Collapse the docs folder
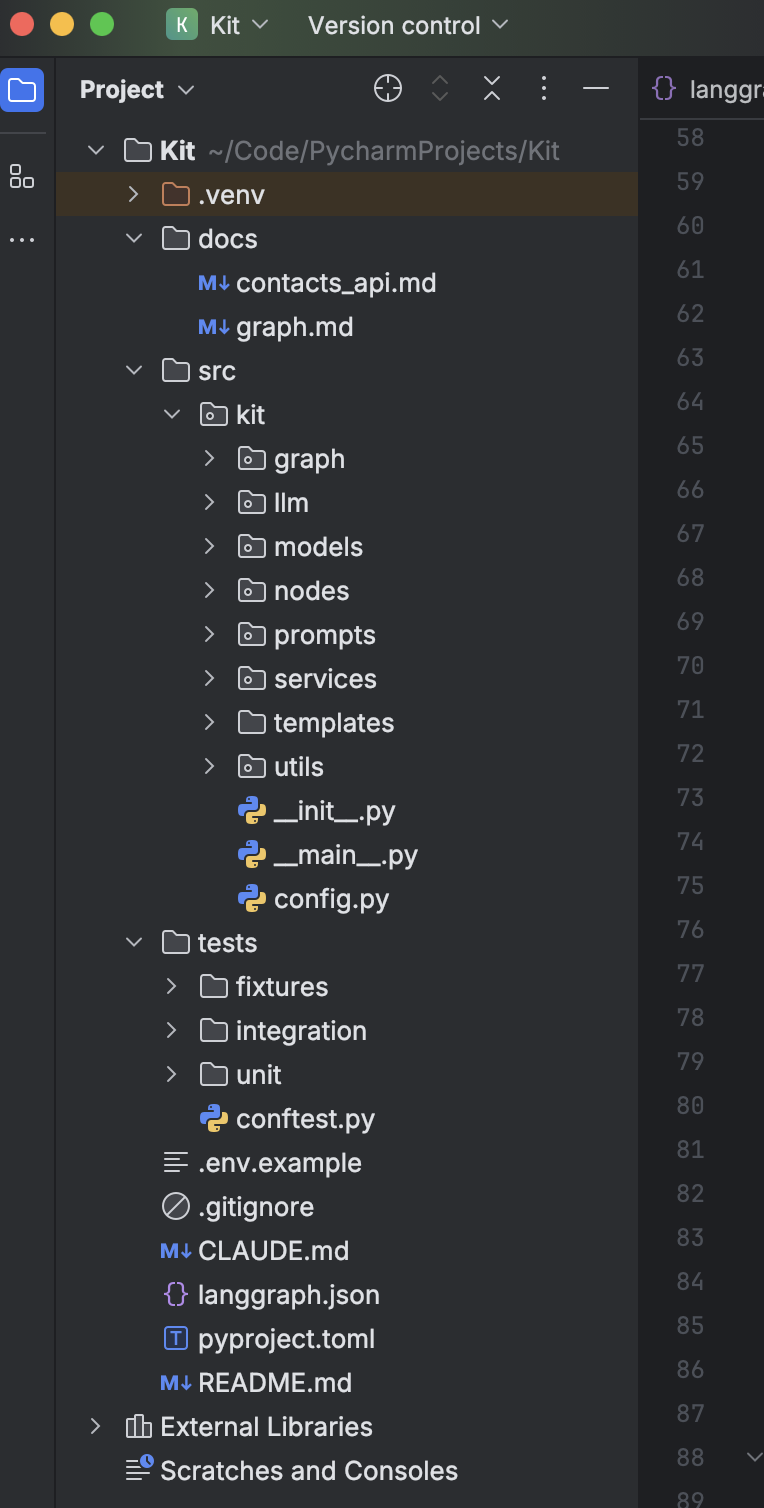Viewport: 764px width, 1508px height. click(134, 238)
